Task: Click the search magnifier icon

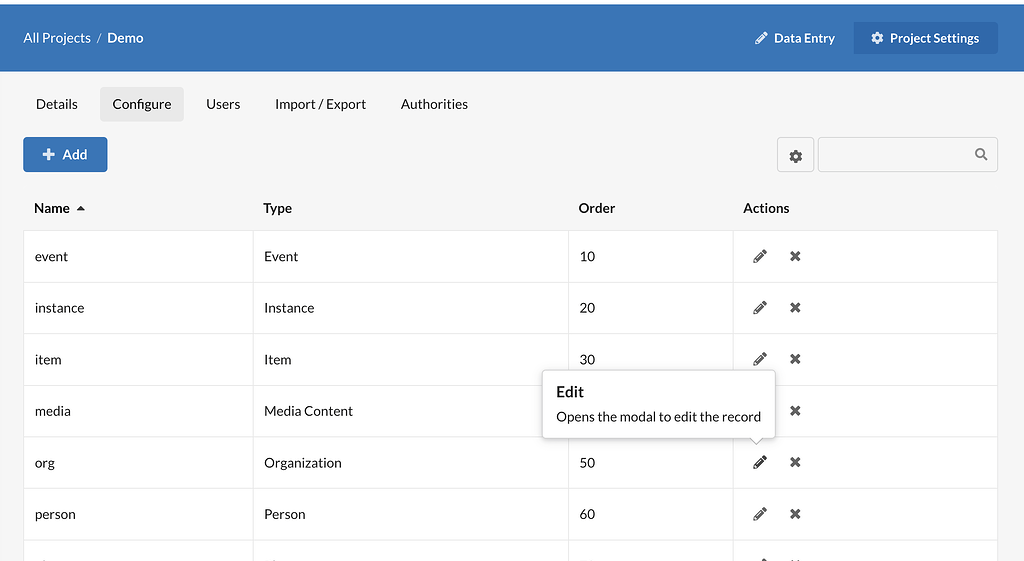Action: point(981,155)
